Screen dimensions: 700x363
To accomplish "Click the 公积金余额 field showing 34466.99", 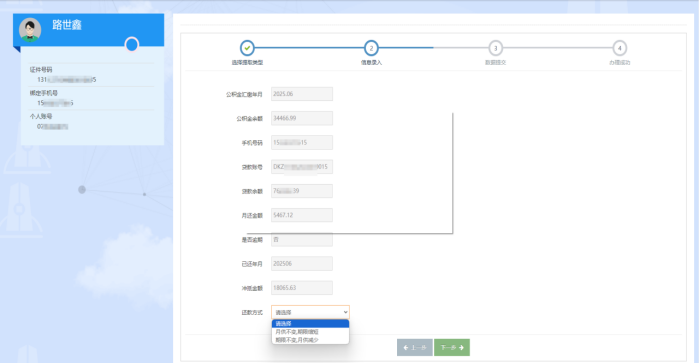I will click(302, 118).
